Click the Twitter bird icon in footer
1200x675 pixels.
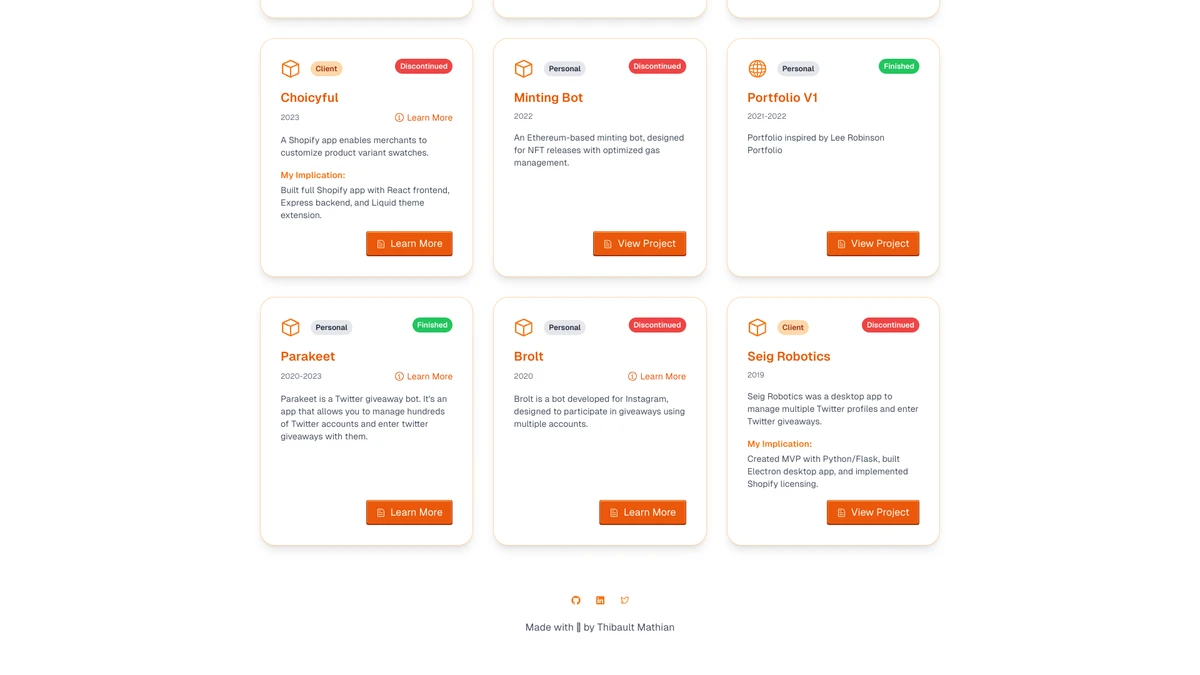click(625, 601)
